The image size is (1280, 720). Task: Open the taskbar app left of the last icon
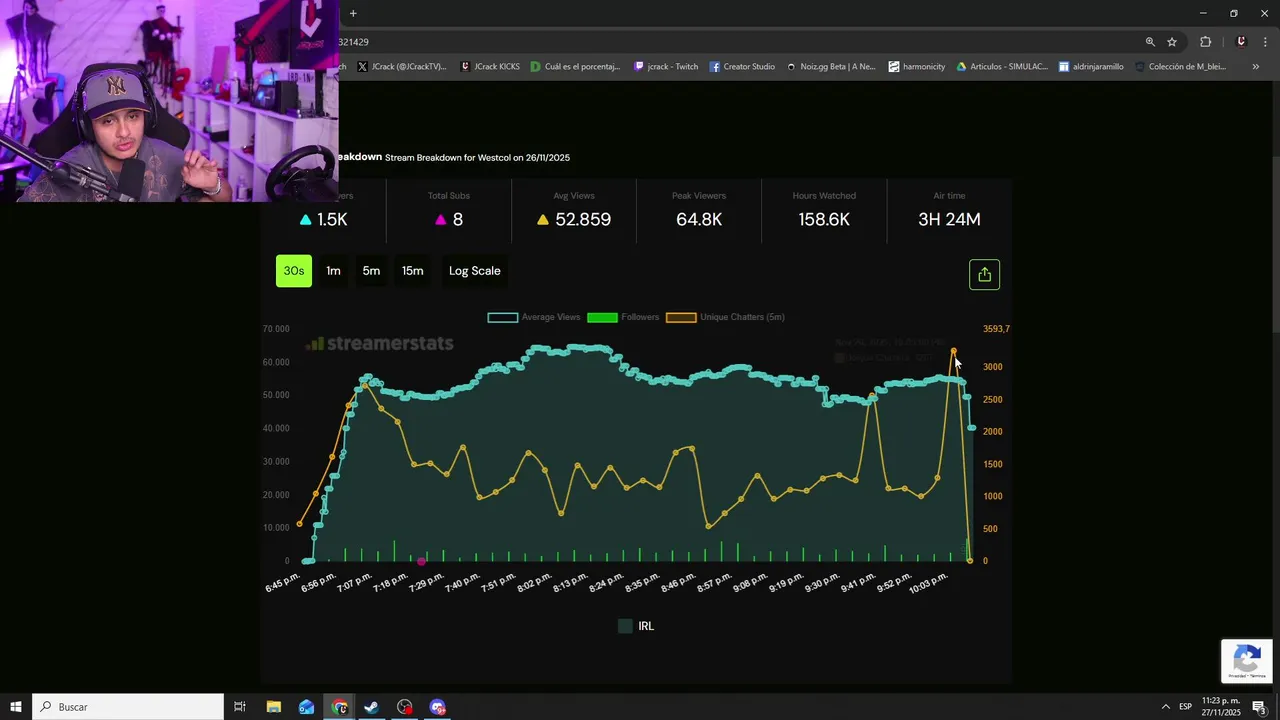(404, 707)
